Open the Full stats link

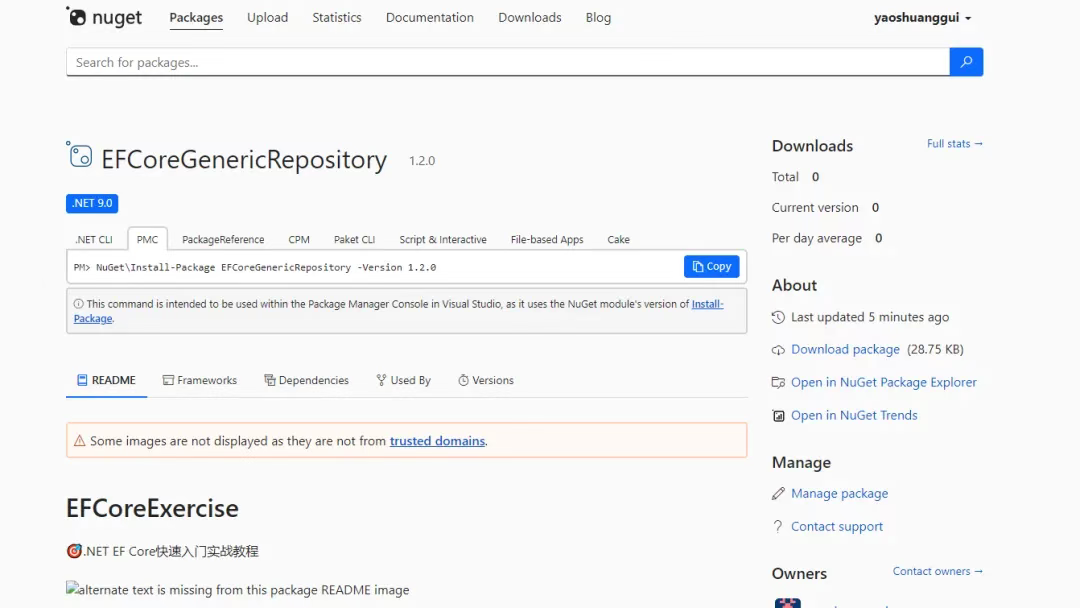tap(955, 144)
